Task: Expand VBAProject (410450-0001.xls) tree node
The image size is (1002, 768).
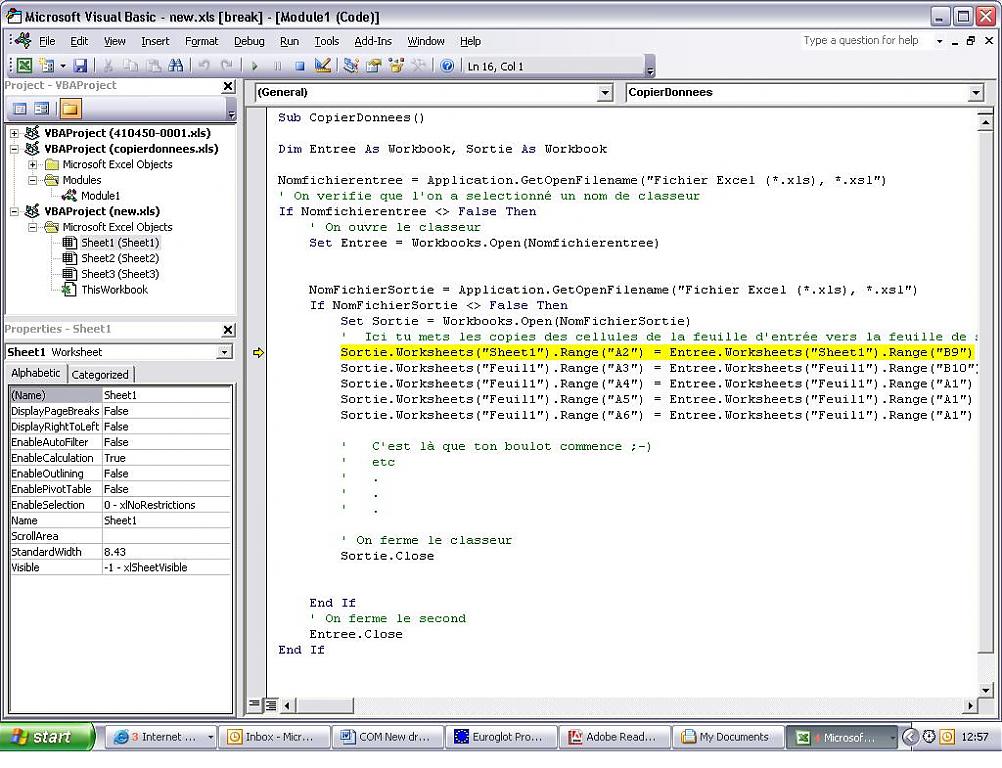Action: click(16, 133)
